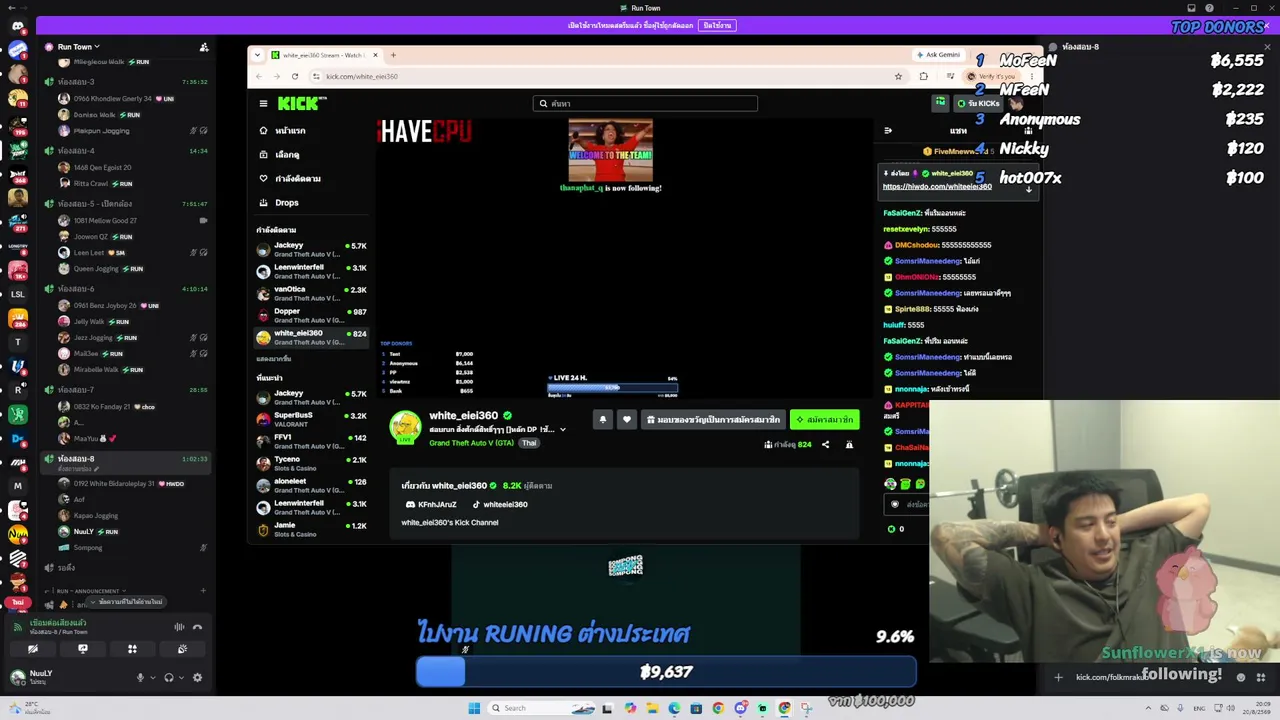1280x720 pixels.
Task: Open microphone input options dropdown
Action: tap(152, 678)
